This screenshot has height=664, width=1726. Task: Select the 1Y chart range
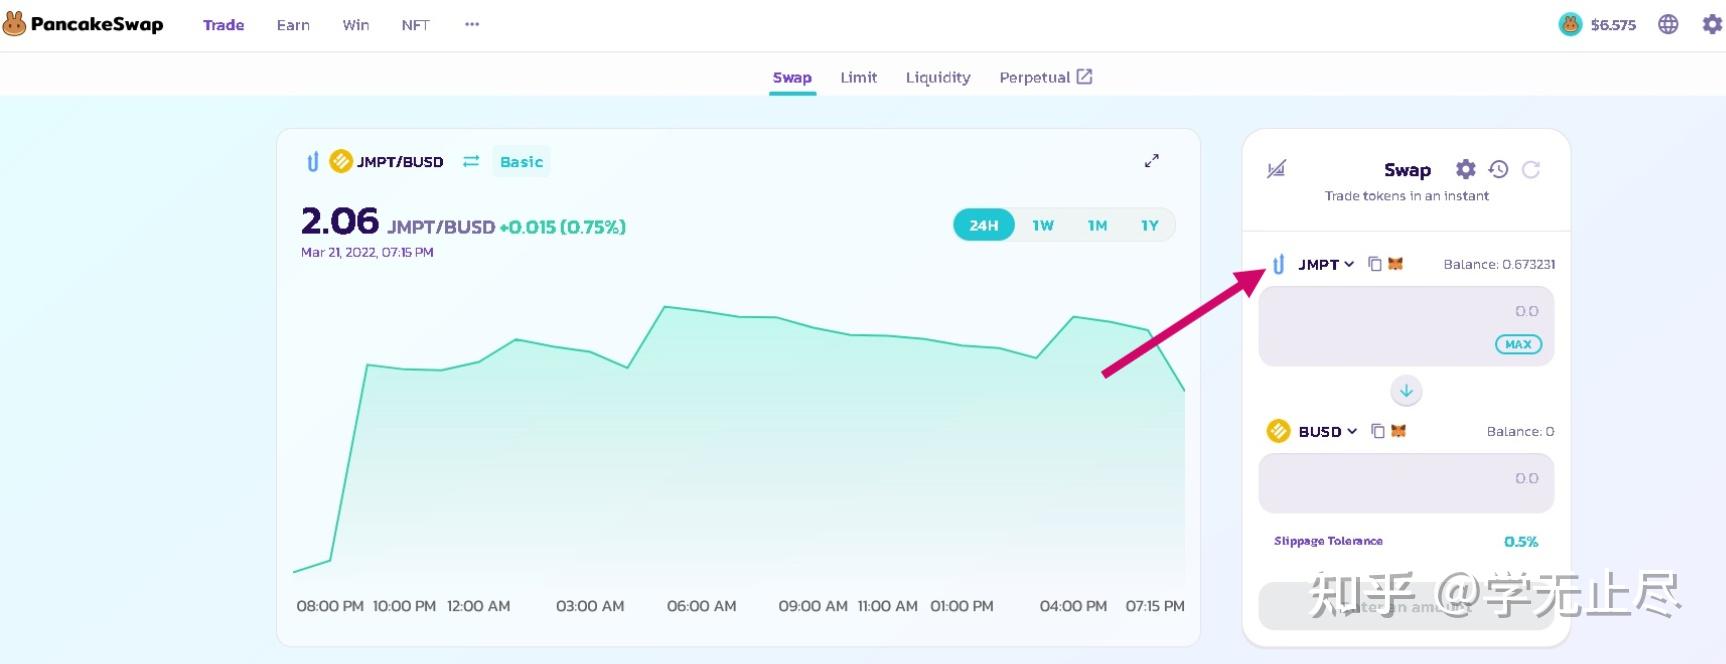[x=1150, y=225]
